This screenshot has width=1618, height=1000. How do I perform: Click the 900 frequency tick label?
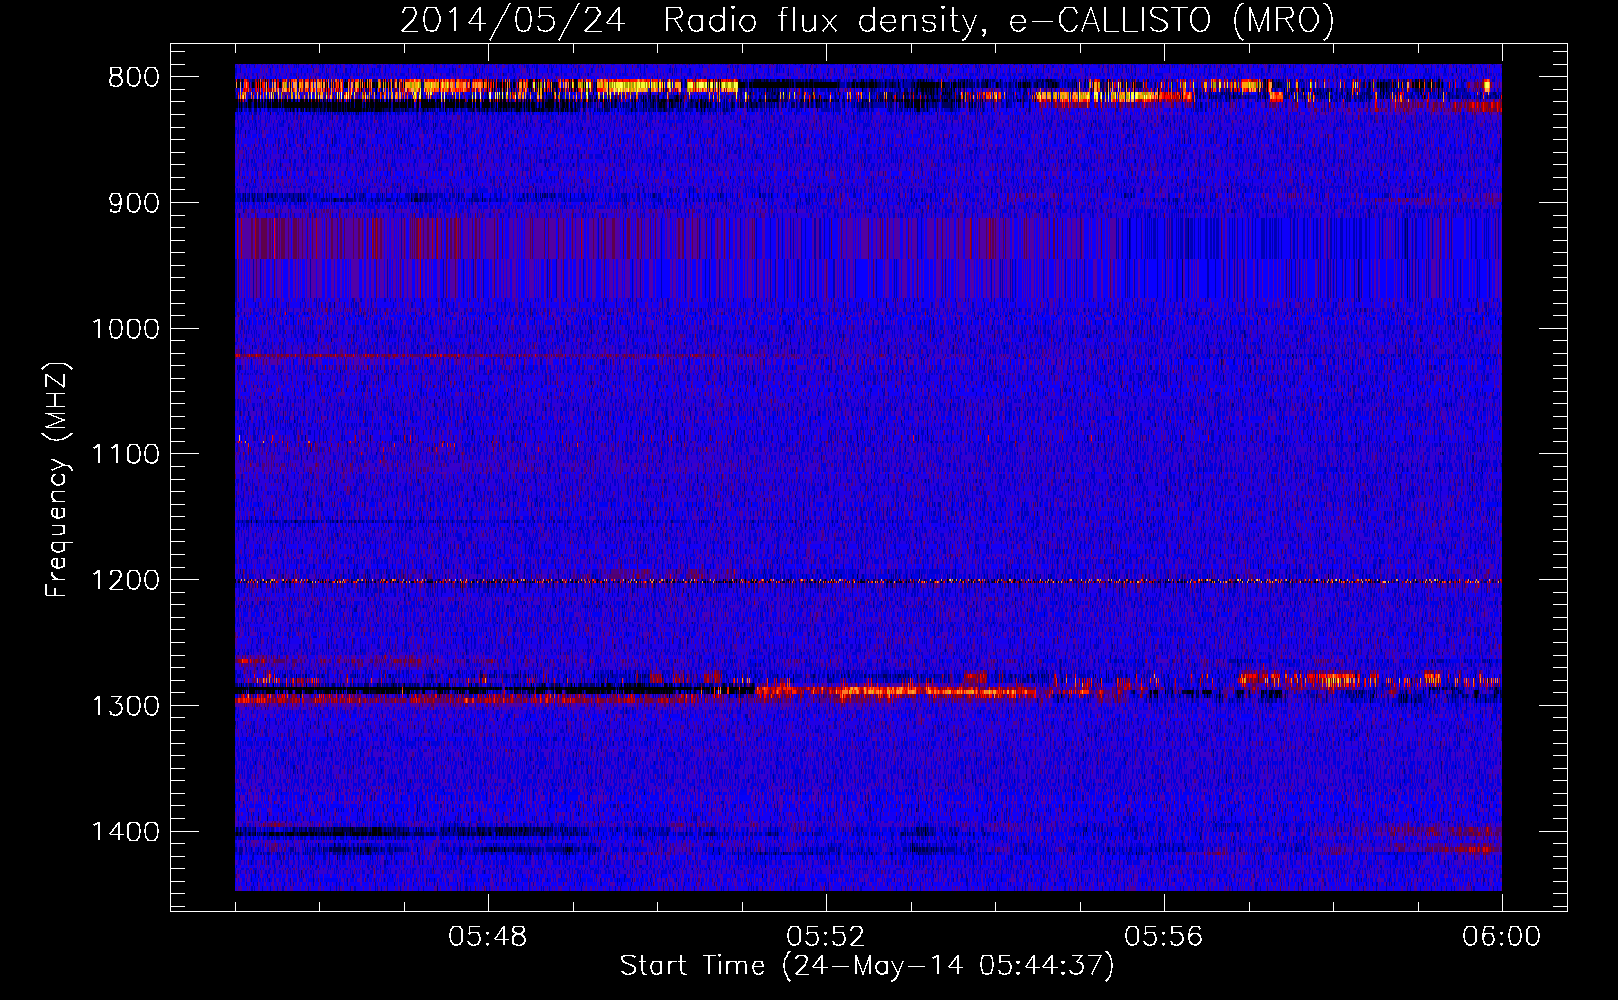point(134,204)
